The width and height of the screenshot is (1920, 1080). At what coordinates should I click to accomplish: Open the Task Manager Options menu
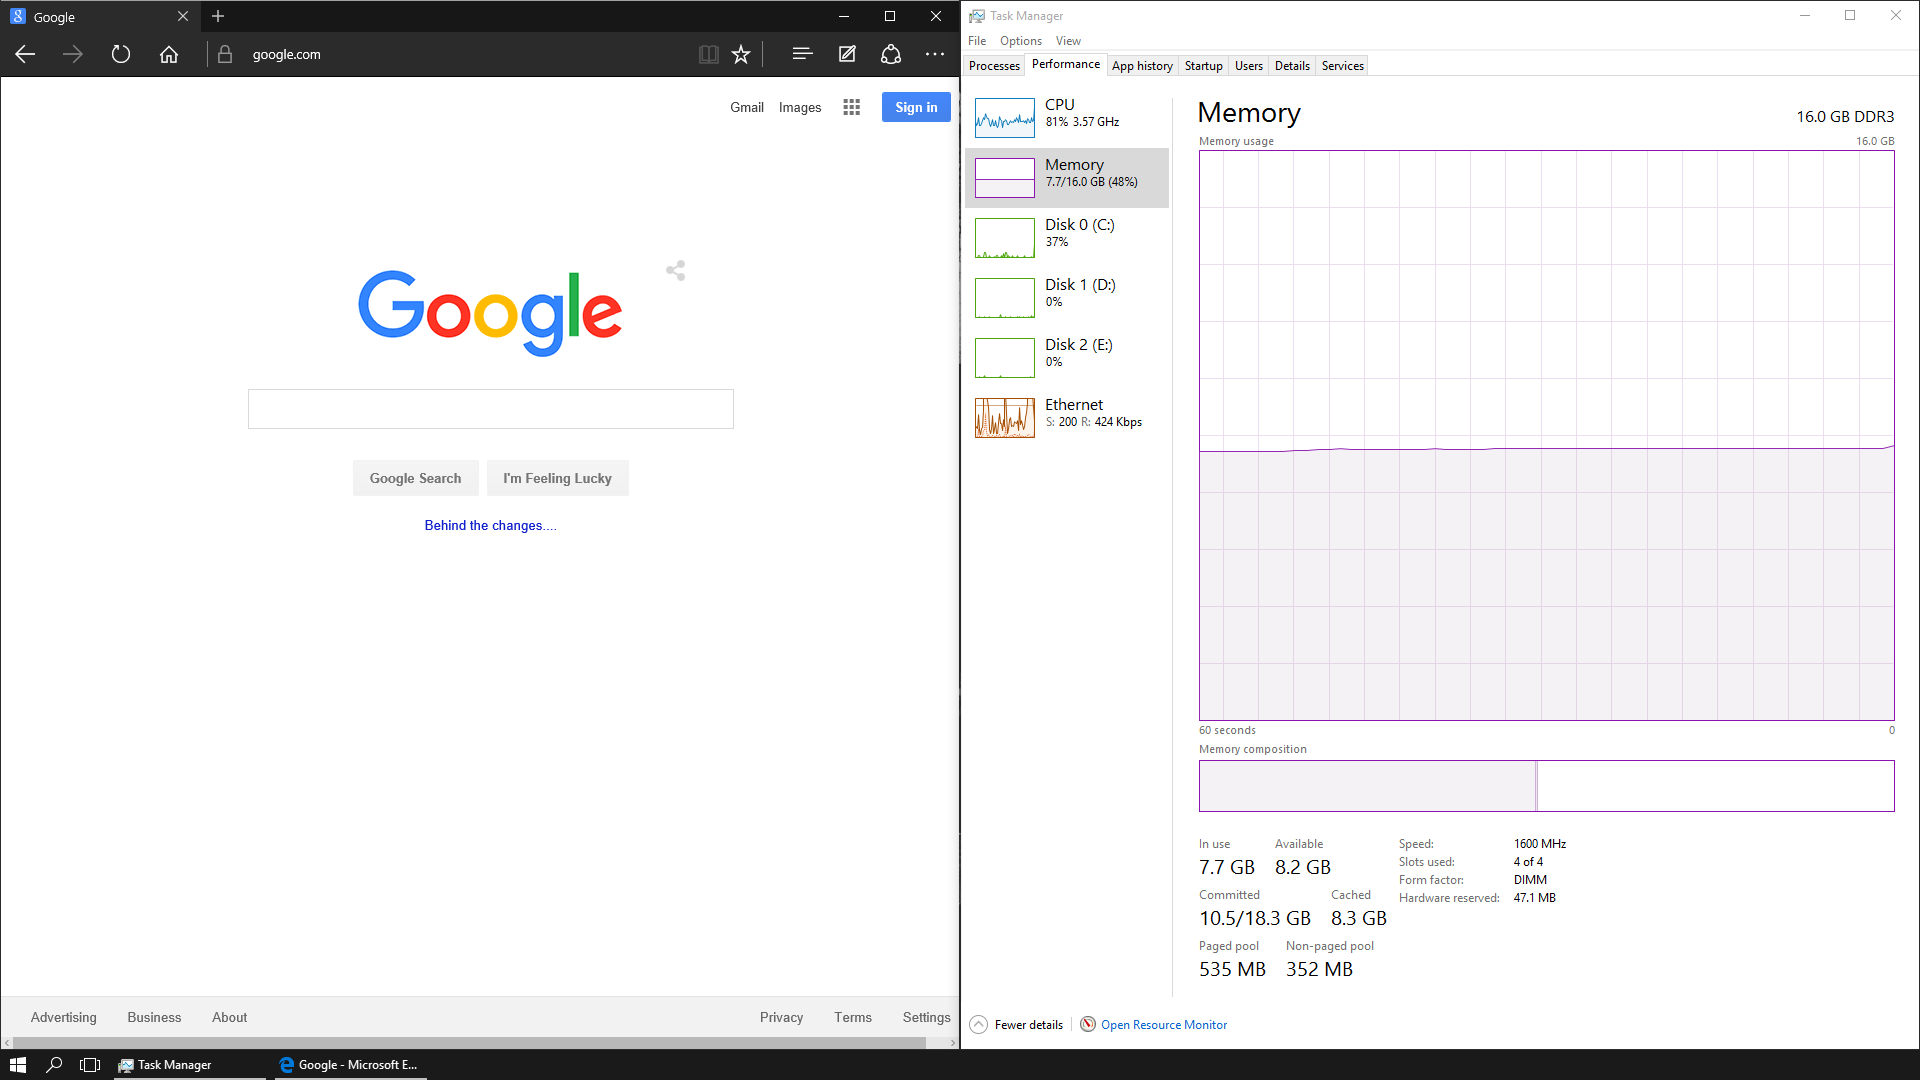[x=1020, y=41]
